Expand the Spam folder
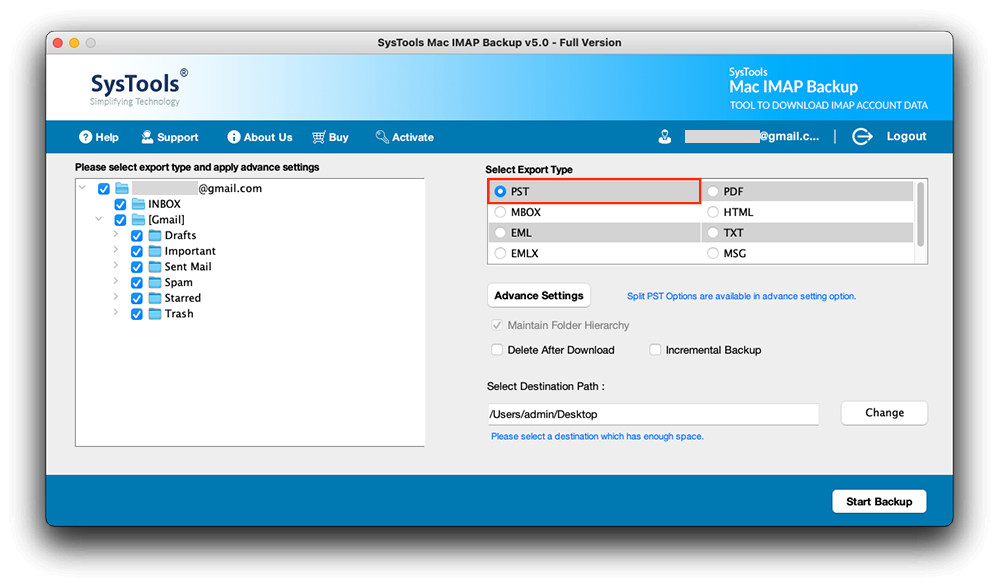This screenshot has width=999, height=587. (115, 281)
